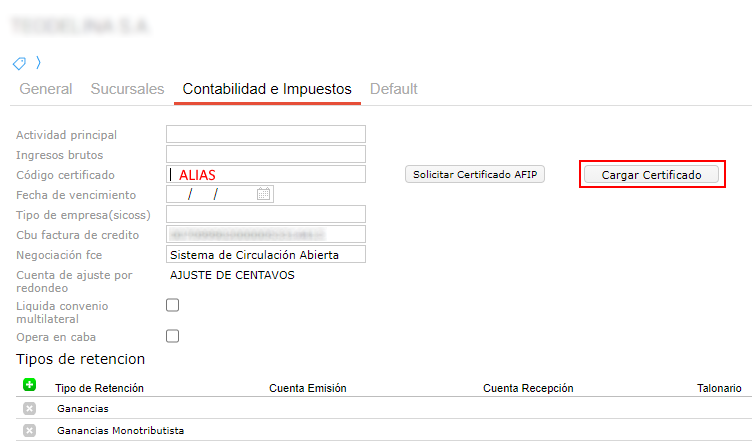Screen dimensions: 752x445
Task: Click the Cargar Certificado button
Action: coord(651,175)
